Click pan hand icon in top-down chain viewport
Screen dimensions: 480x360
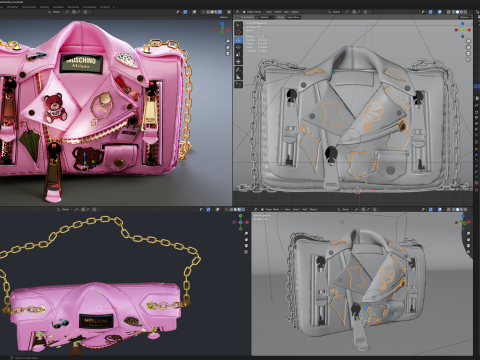point(246,240)
